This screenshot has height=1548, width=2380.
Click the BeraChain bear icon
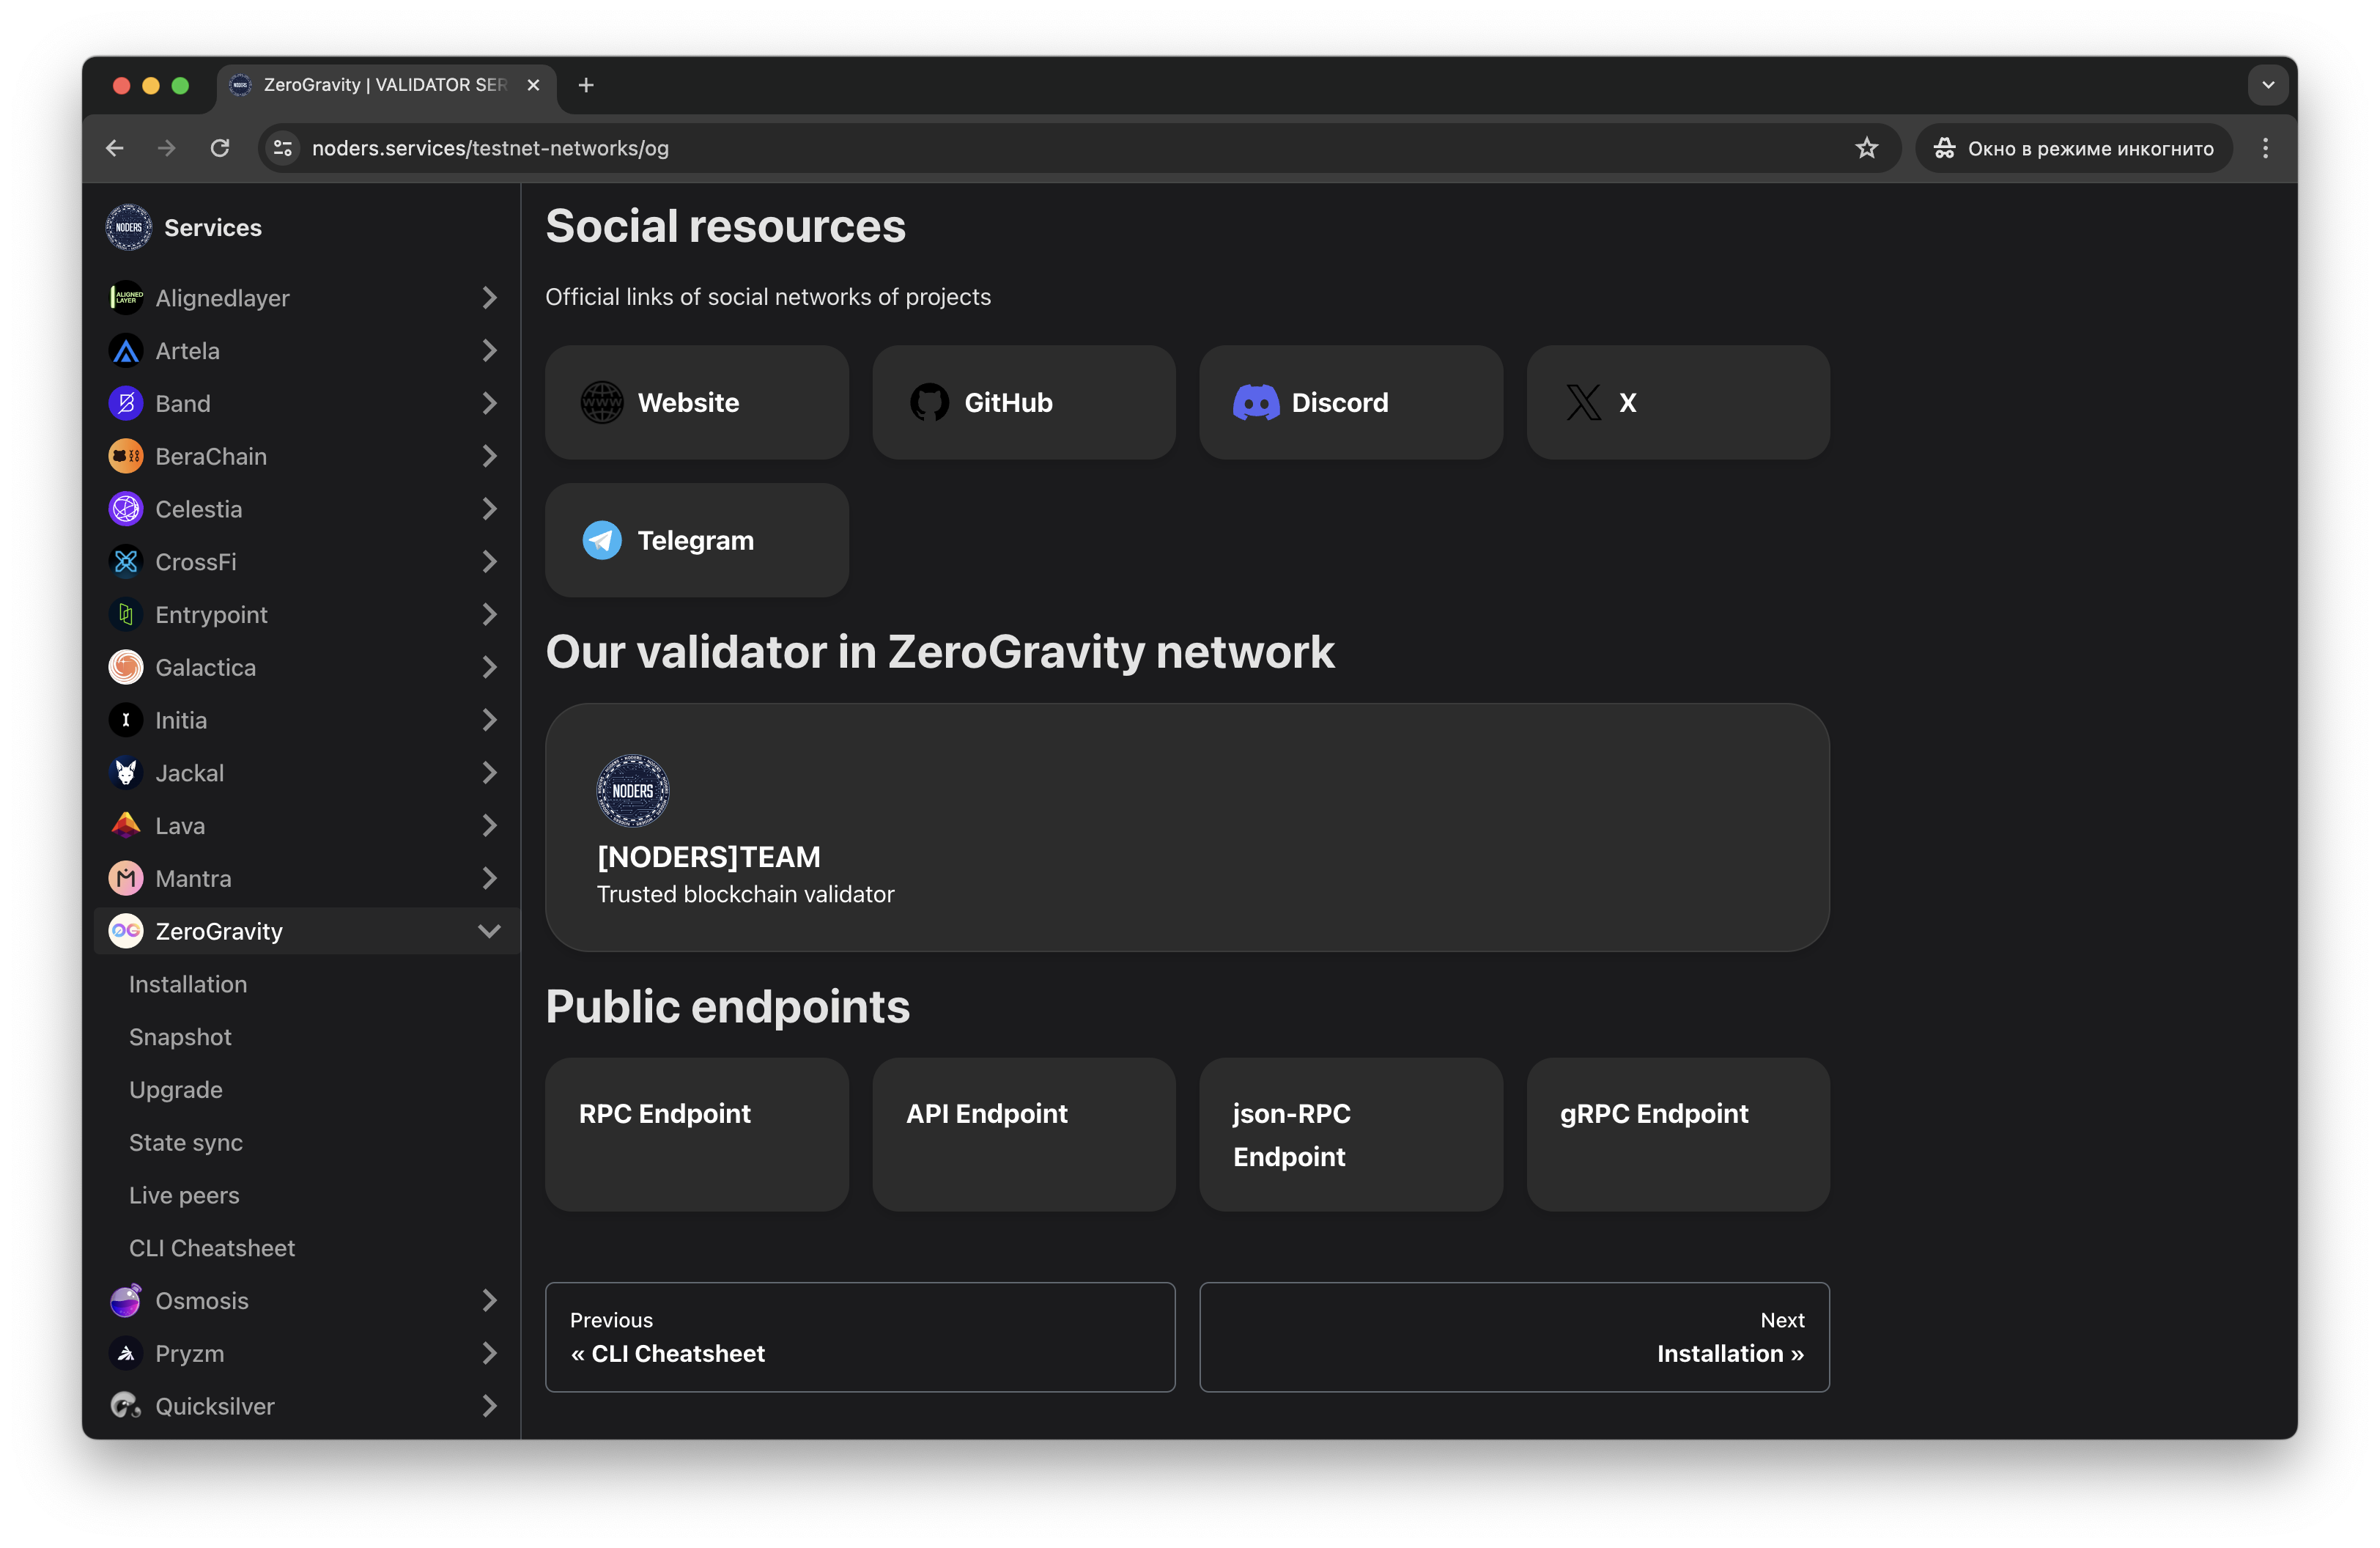point(126,457)
